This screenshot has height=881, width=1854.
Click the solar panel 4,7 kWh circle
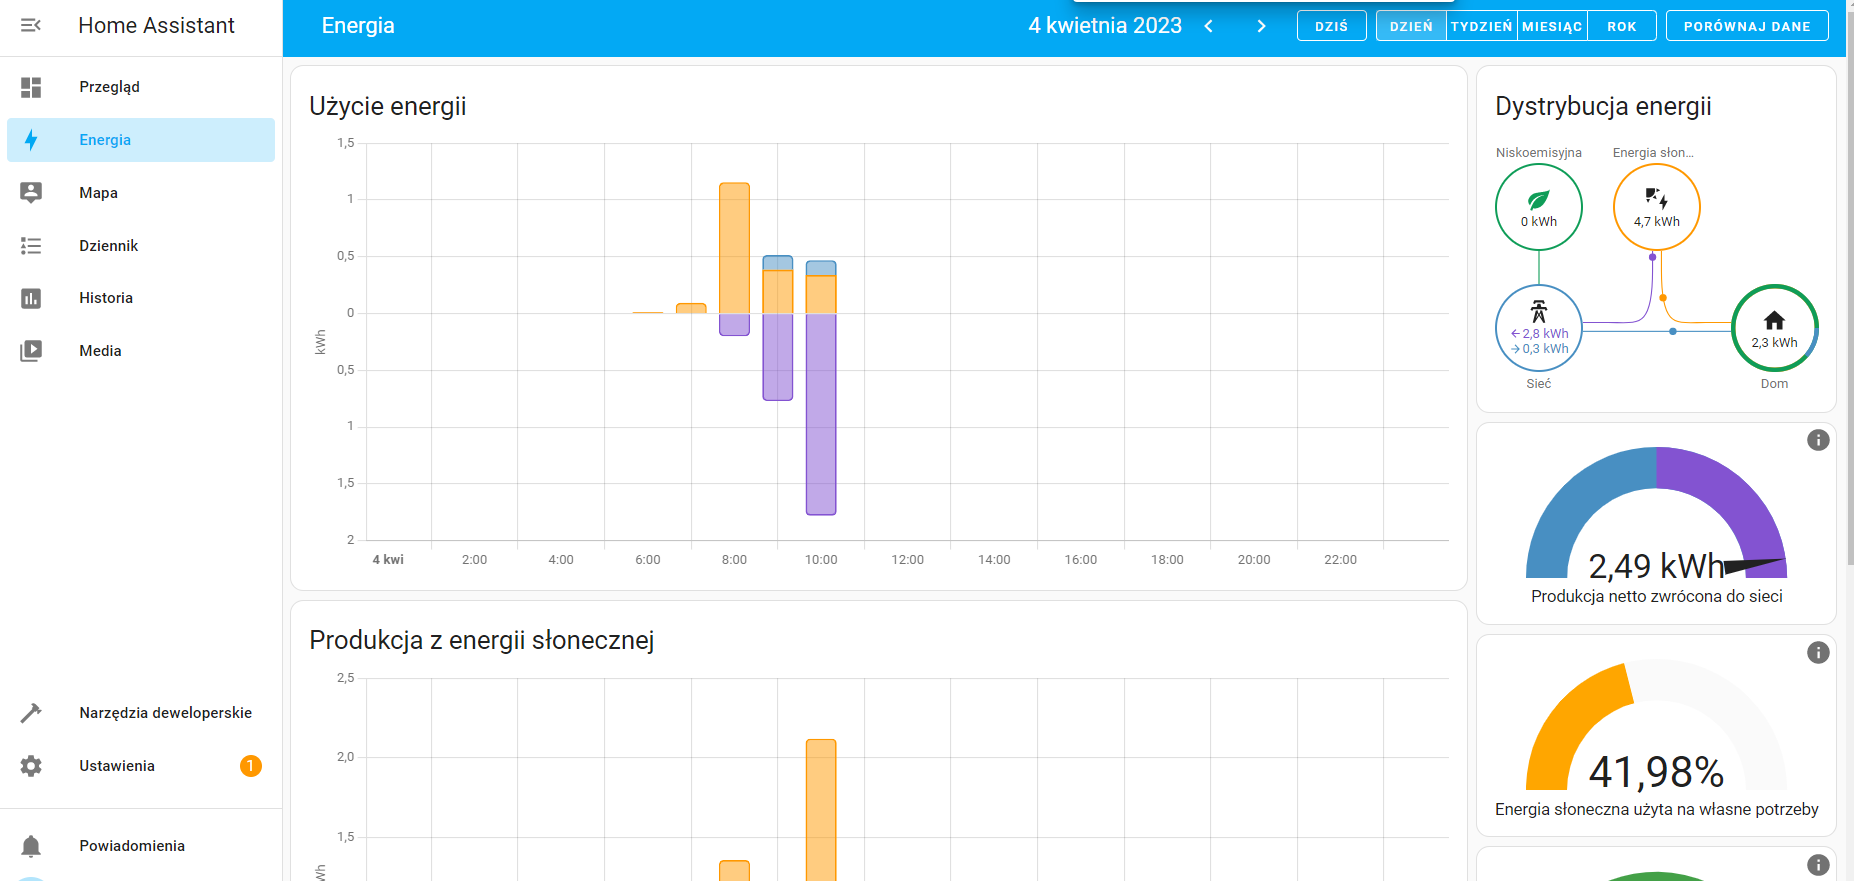pos(1656,207)
